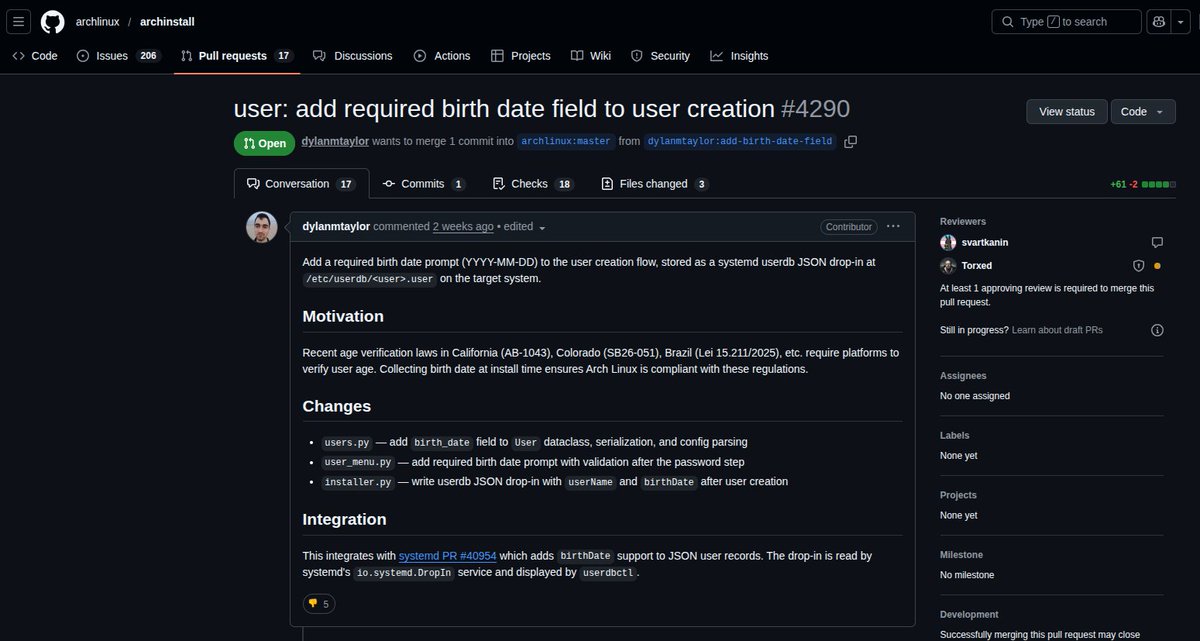Switch to the Commits tab
The image size is (1200, 641).
coord(424,184)
